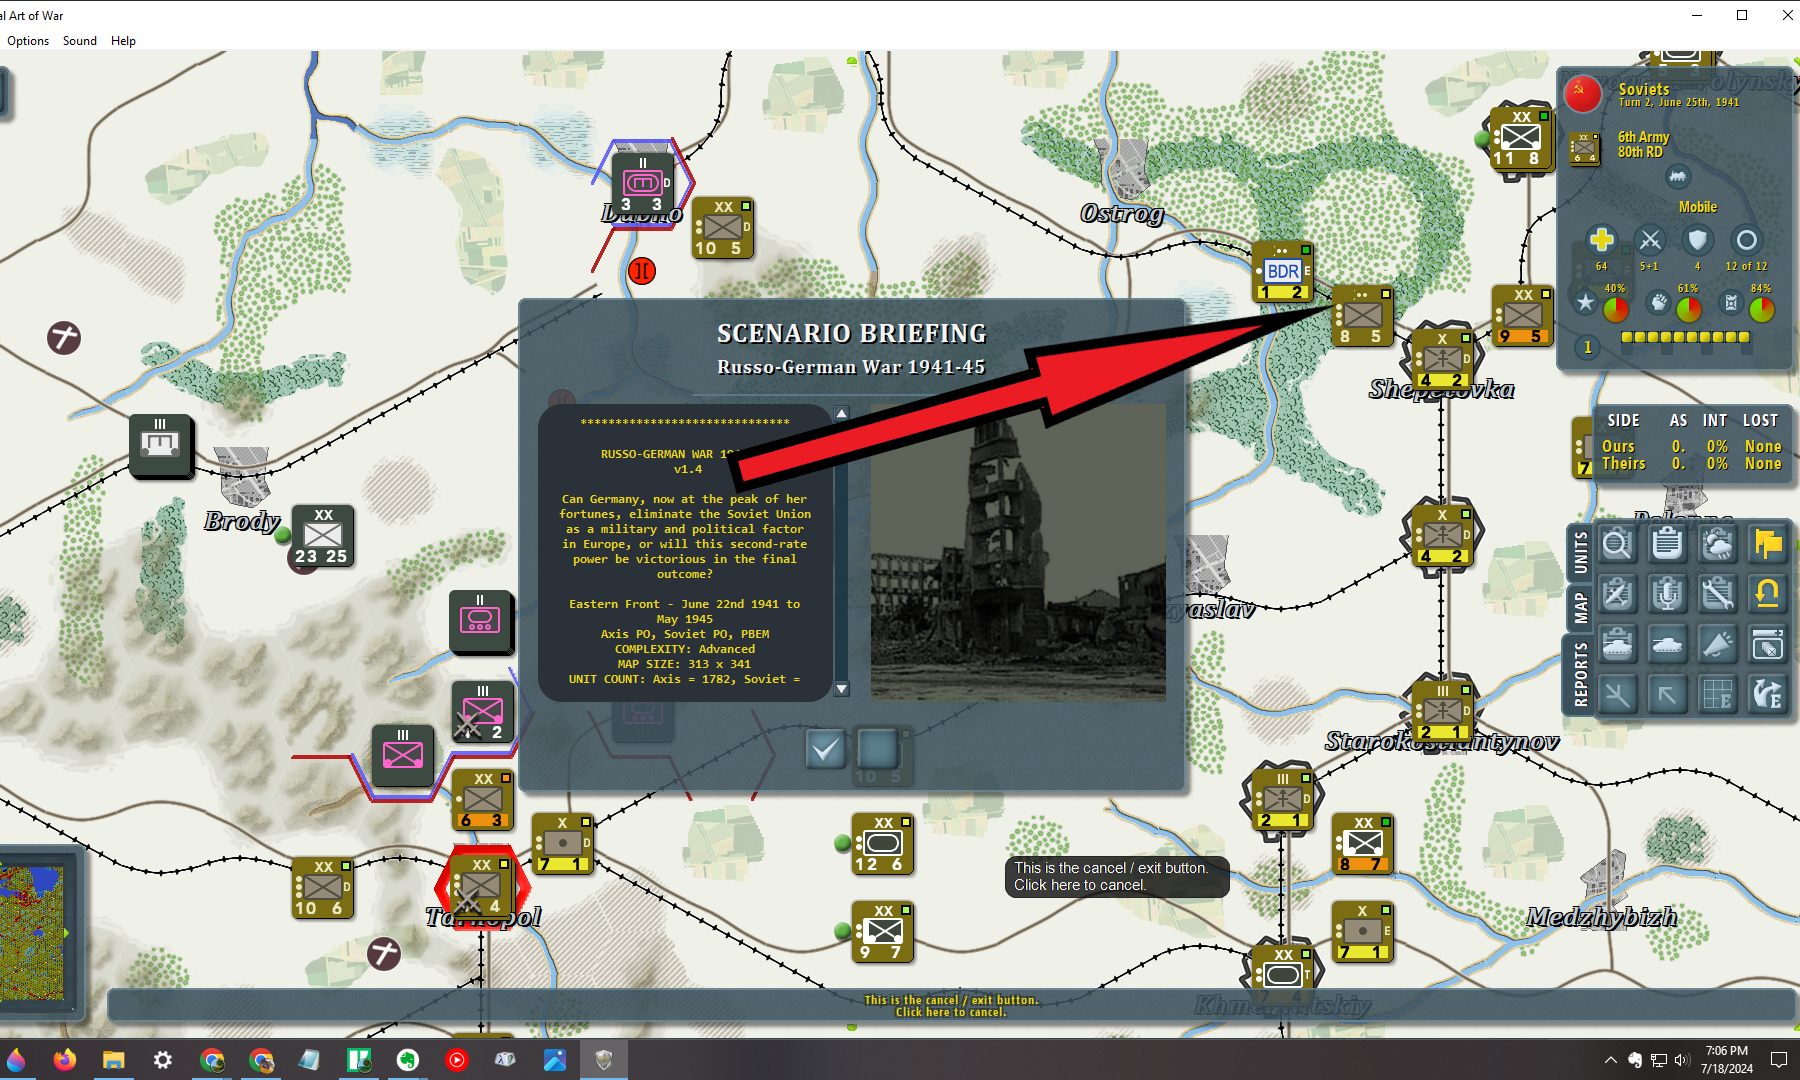Click the star proficiency icon
1800x1080 pixels.
[1585, 302]
